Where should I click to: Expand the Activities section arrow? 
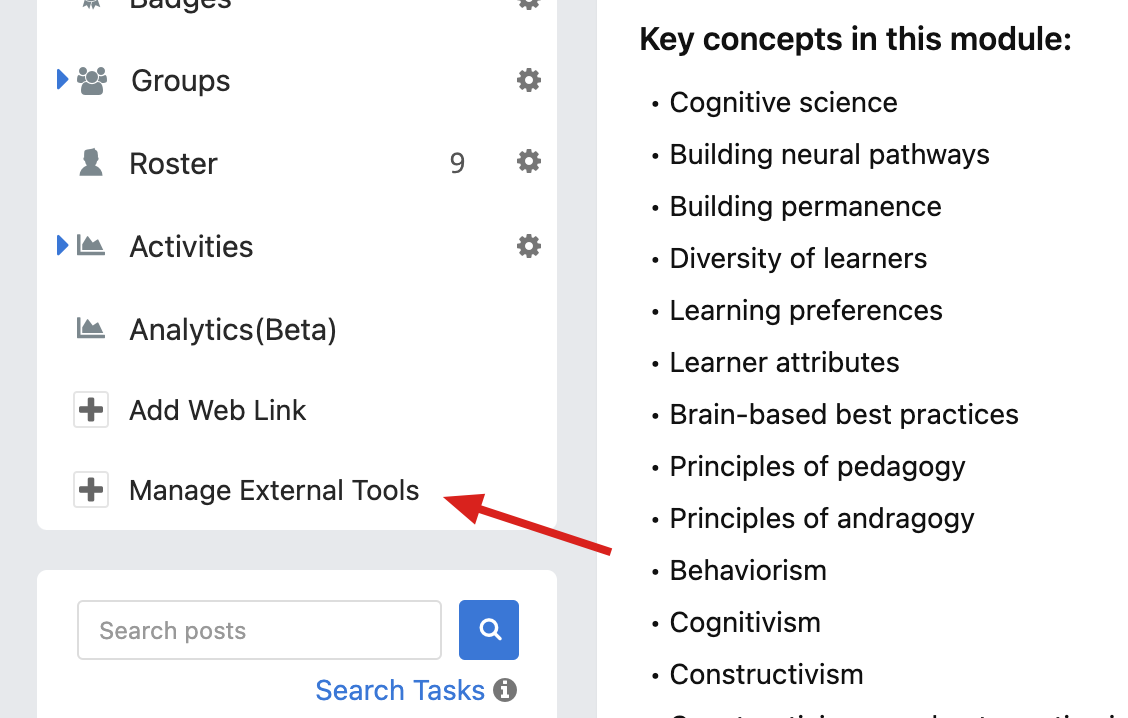click(63, 245)
